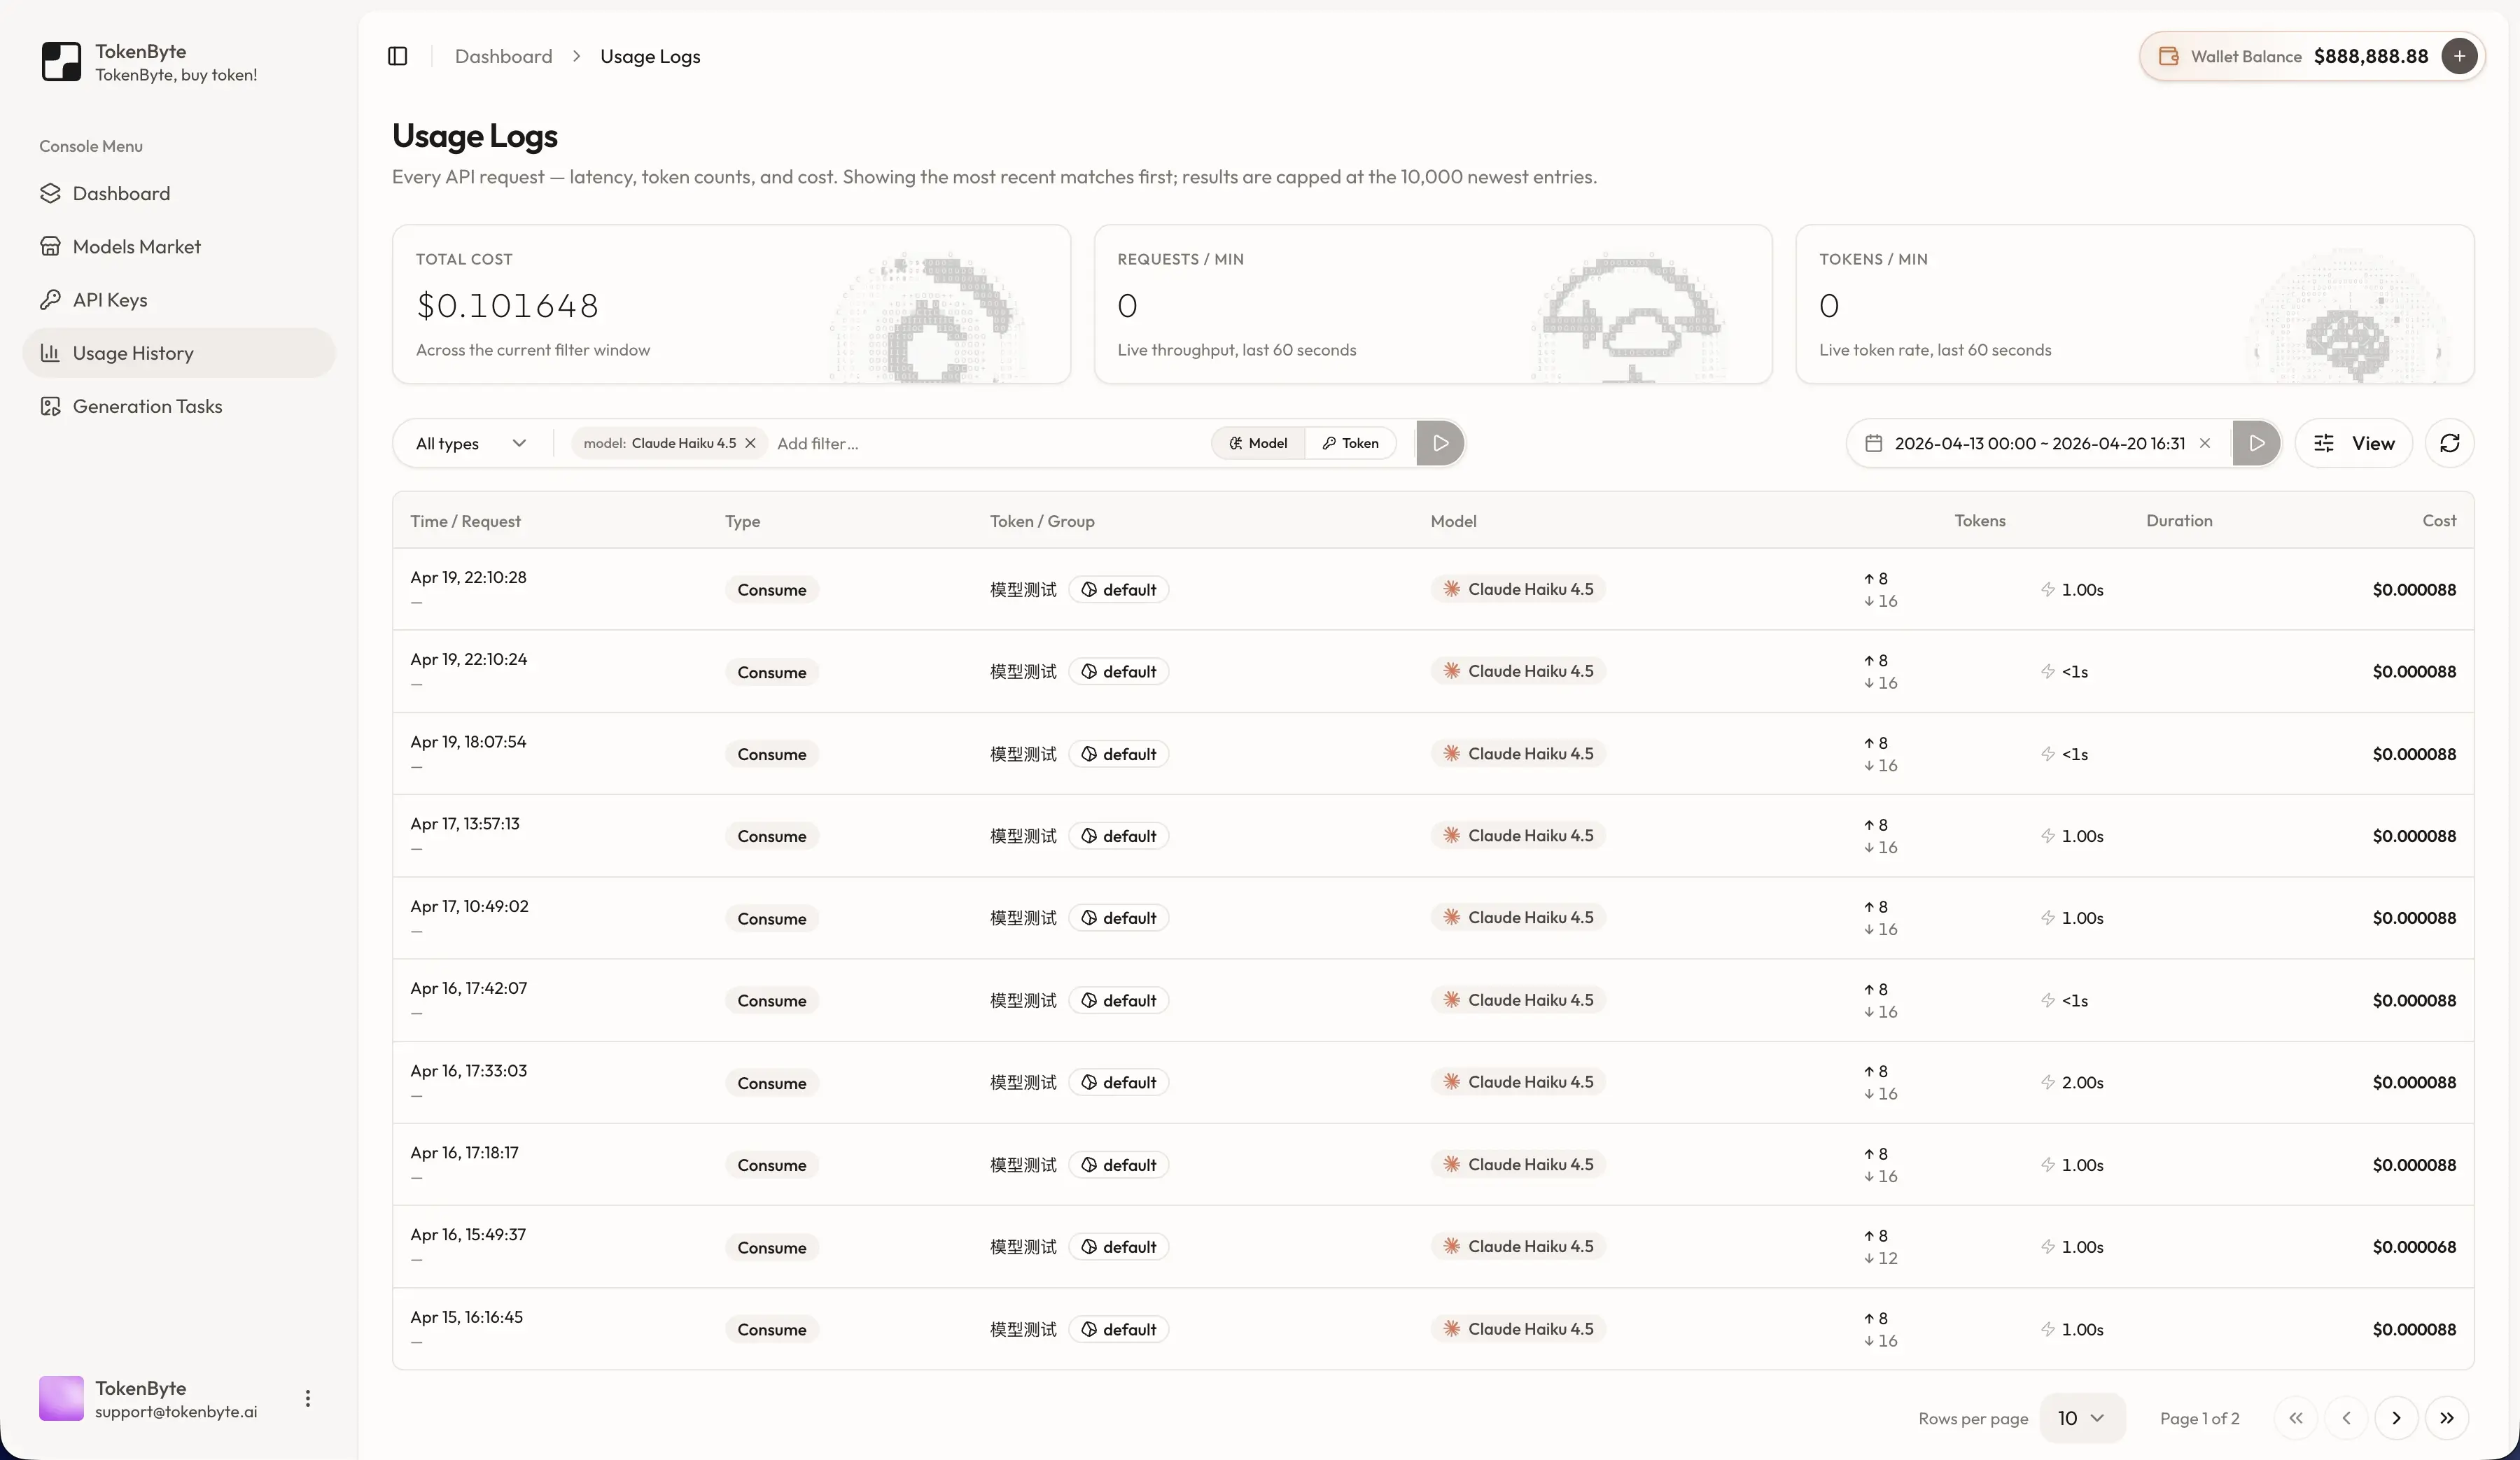This screenshot has height=1460, width=2520.
Task: Run the filter search with the play button
Action: [1440, 443]
